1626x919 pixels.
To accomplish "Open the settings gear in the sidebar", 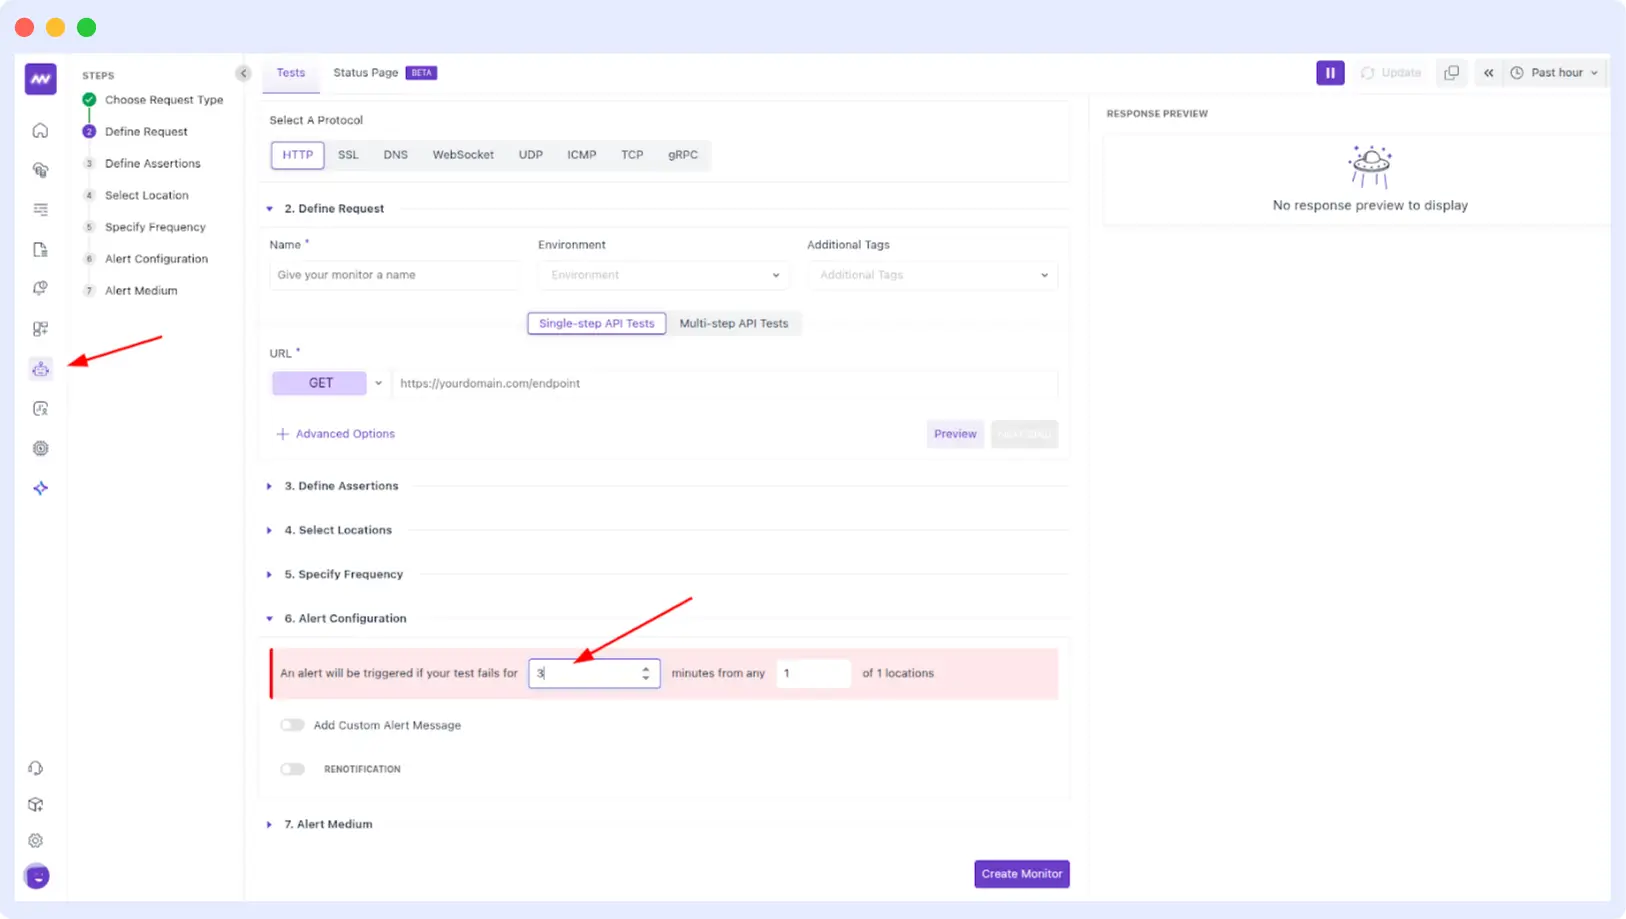I will pos(36,841).
